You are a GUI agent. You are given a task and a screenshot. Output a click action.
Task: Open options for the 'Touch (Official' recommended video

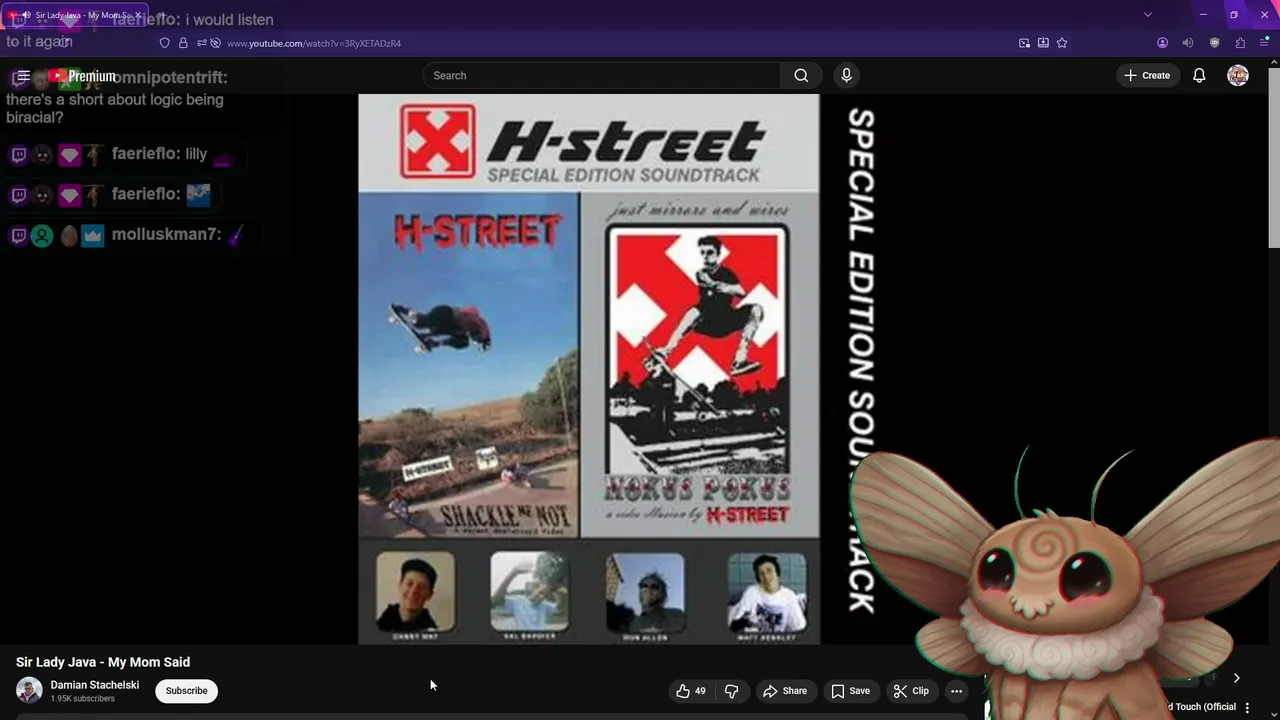click(1247, 708)
